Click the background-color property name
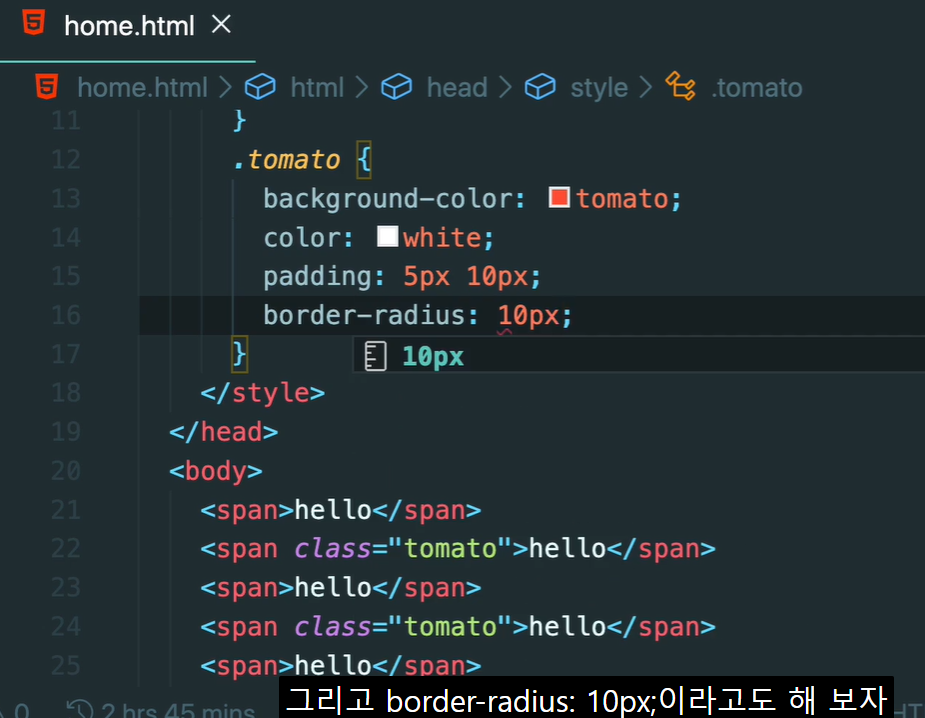The width and height of the screenshot is (925, 718). click(388, 199)
